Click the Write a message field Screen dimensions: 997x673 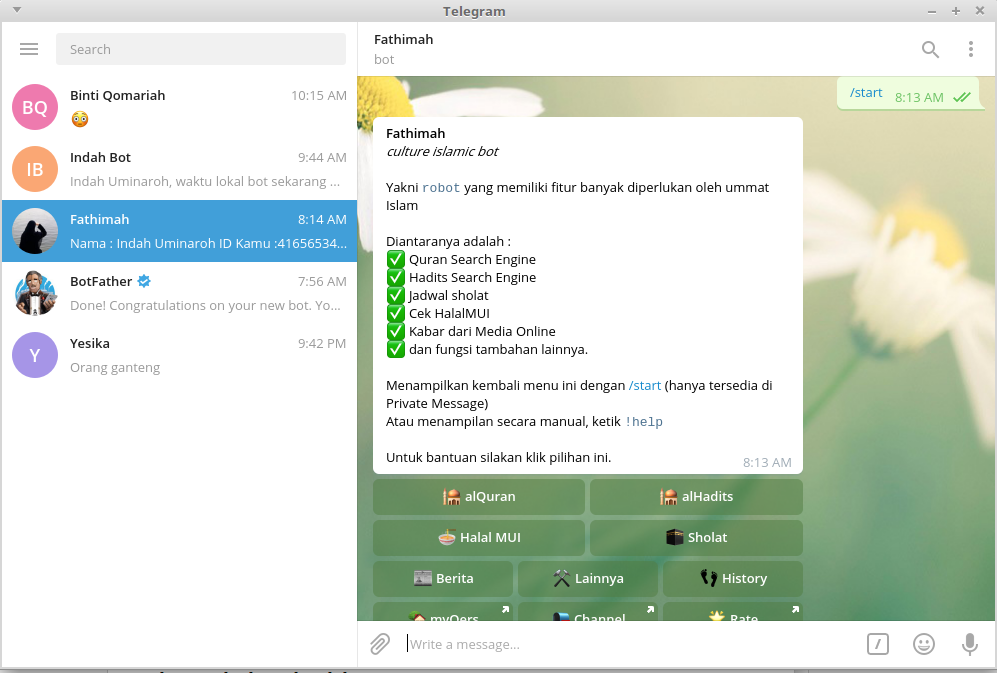coord(633,644)
